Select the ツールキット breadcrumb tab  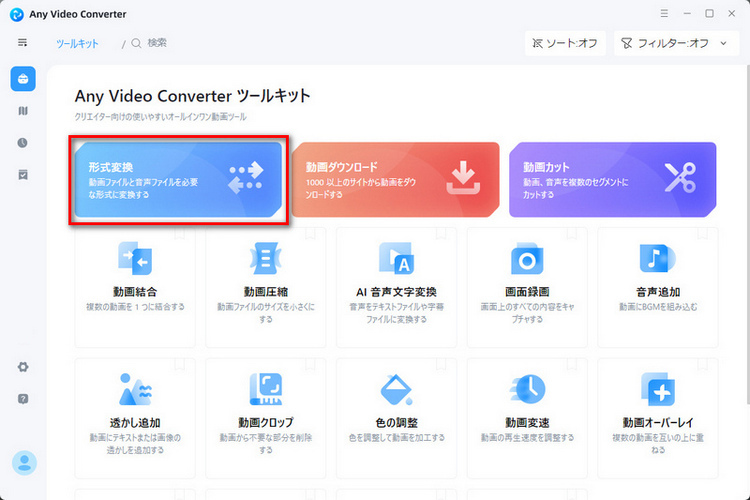click(77, 44)
